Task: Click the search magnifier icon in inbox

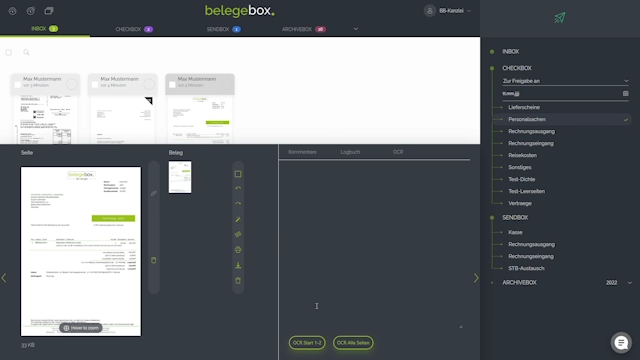Action: click(x=26, y=52)
